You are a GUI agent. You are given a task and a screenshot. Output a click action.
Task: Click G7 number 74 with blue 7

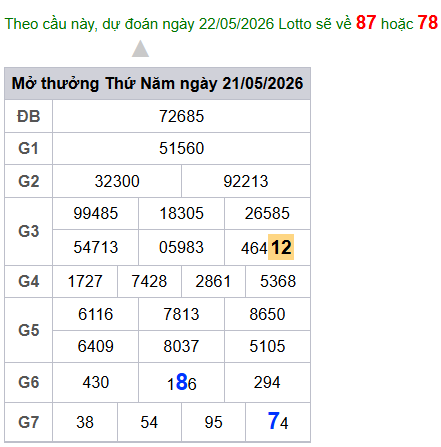[x=278, y=421]
